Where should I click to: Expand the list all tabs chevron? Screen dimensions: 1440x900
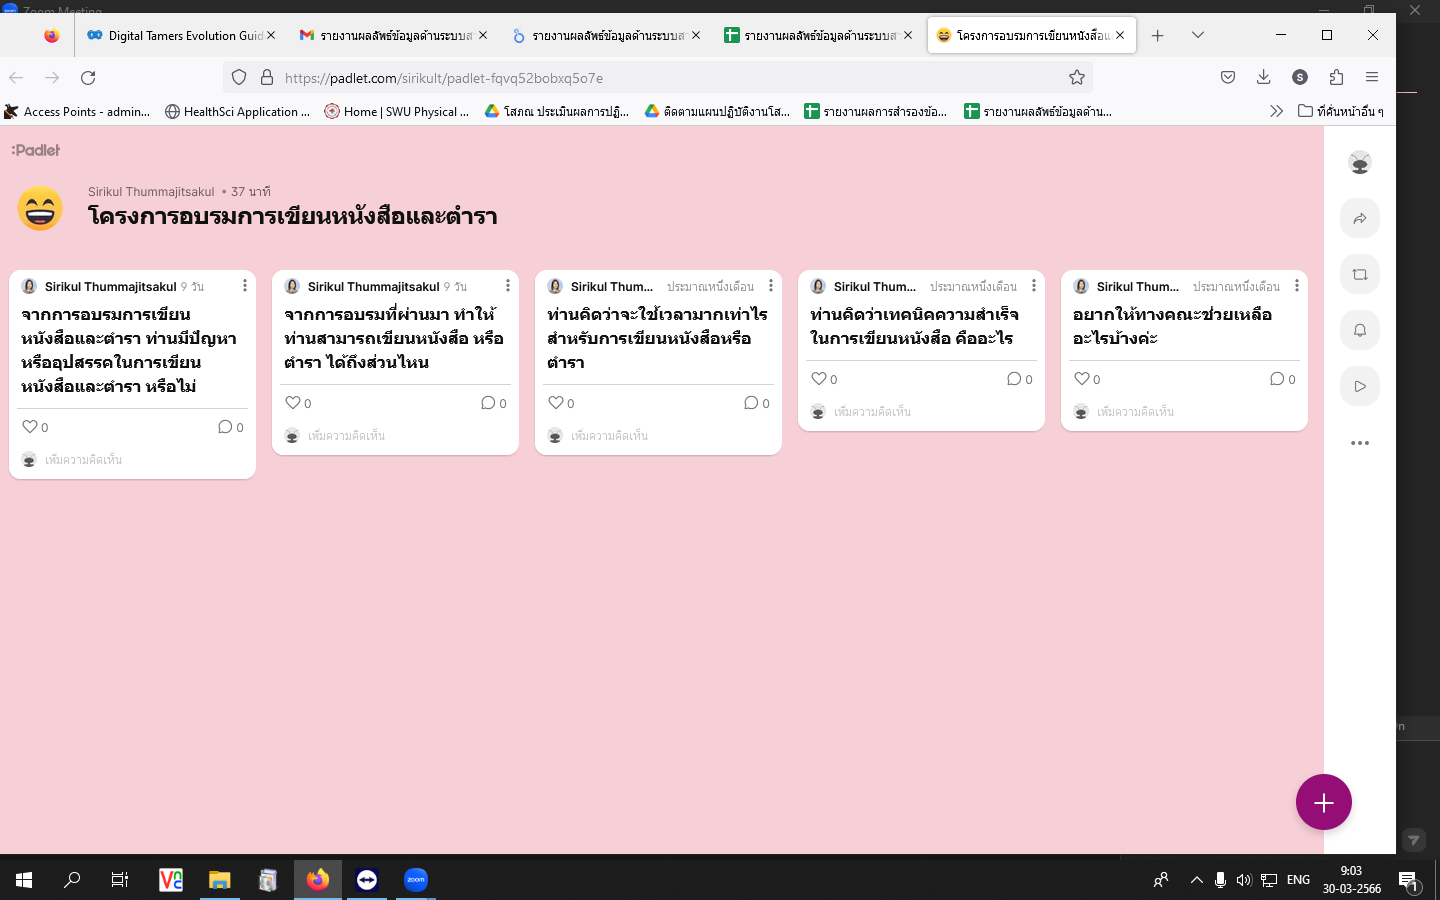click(x=1198, y=35)
